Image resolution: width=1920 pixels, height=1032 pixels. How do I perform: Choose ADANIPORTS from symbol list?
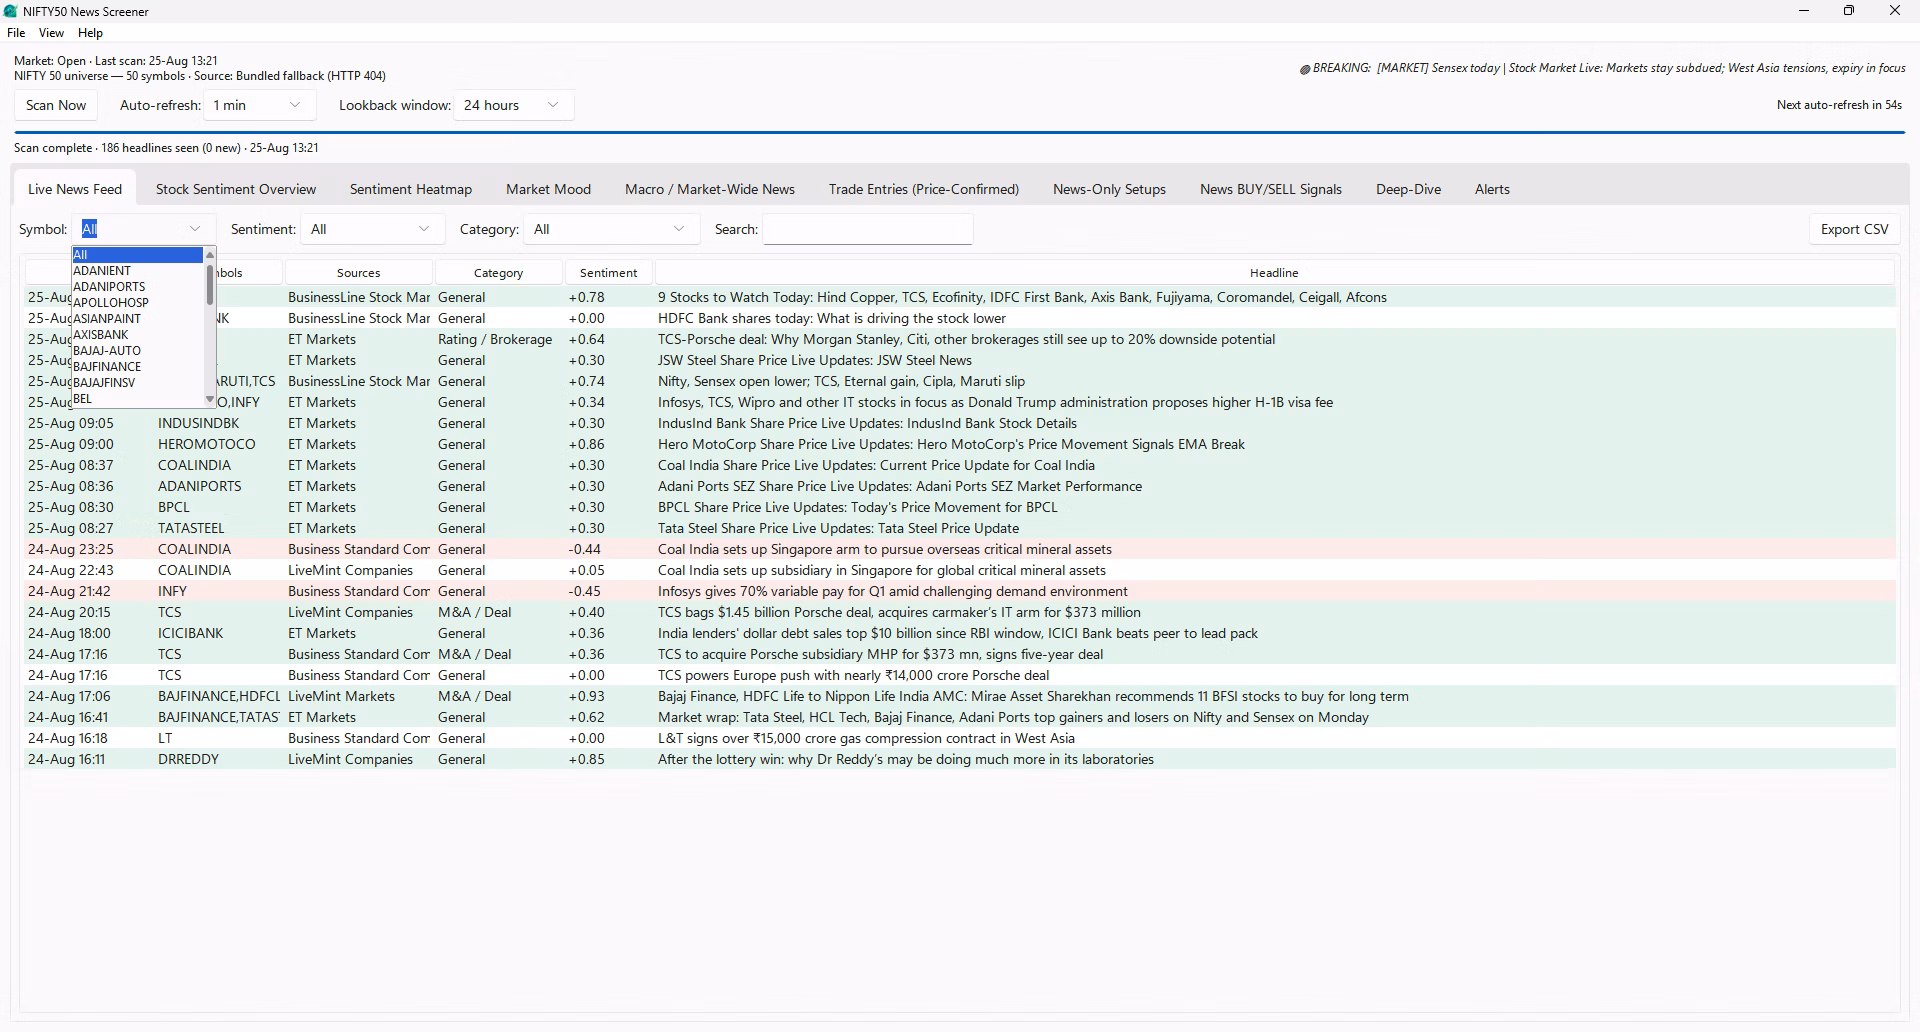click(x=138, y=287)
